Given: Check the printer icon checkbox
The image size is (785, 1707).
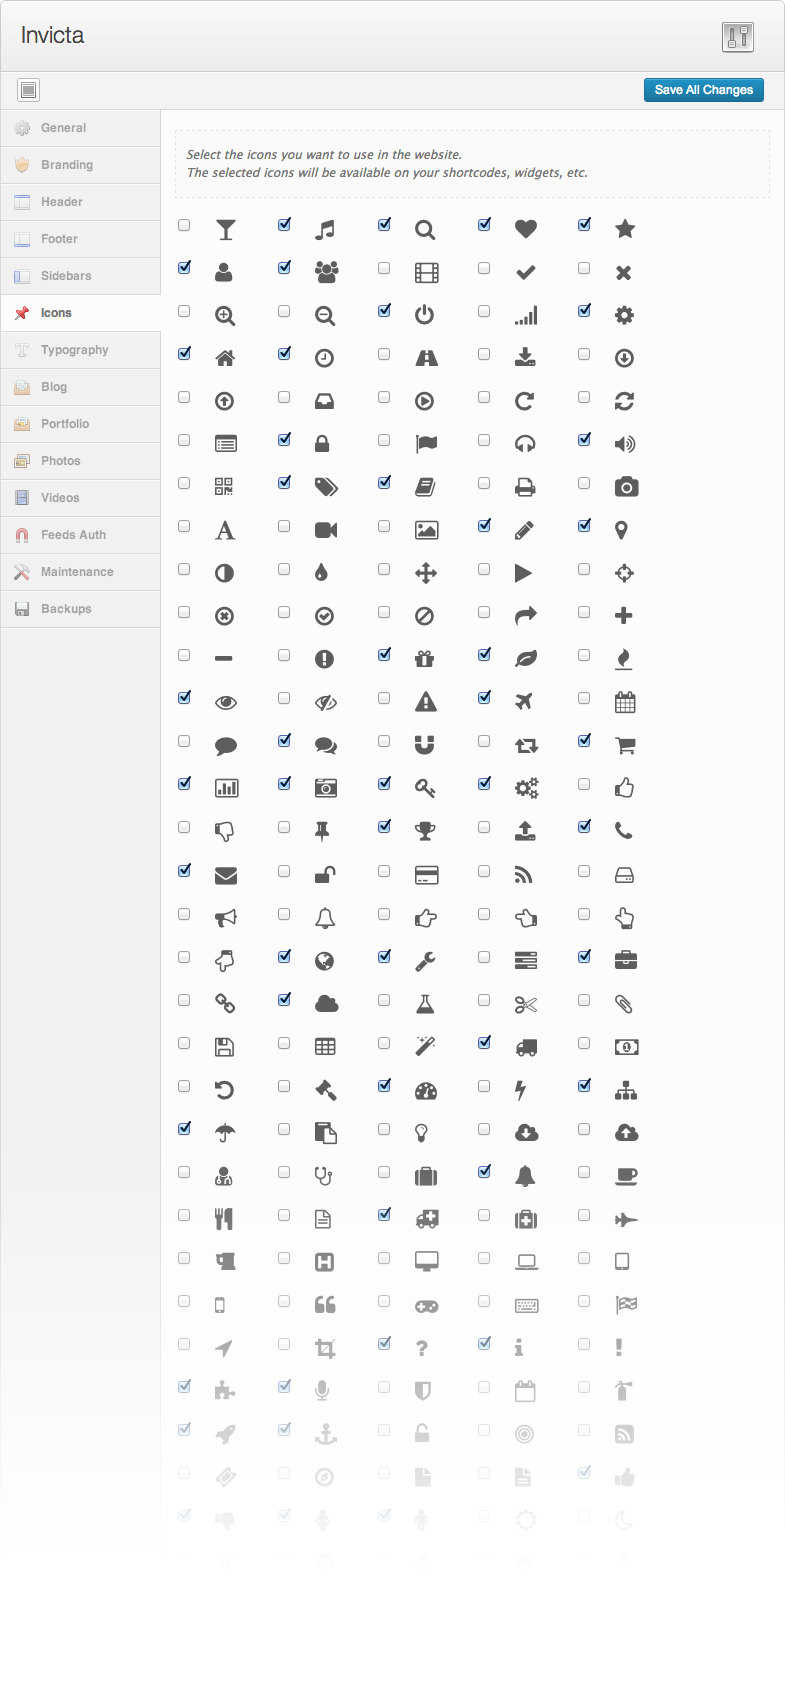Looking at the screenshot, I should click(x=484, y=483).
